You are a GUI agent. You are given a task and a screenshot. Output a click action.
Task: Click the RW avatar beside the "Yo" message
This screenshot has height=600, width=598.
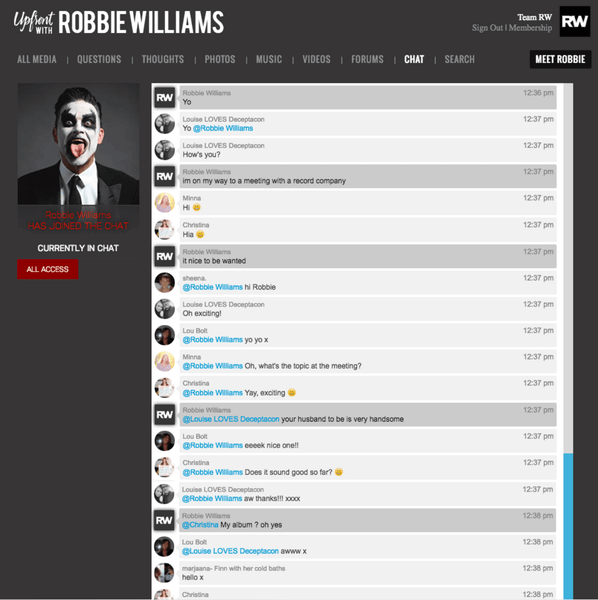click(x=165, y=98)
